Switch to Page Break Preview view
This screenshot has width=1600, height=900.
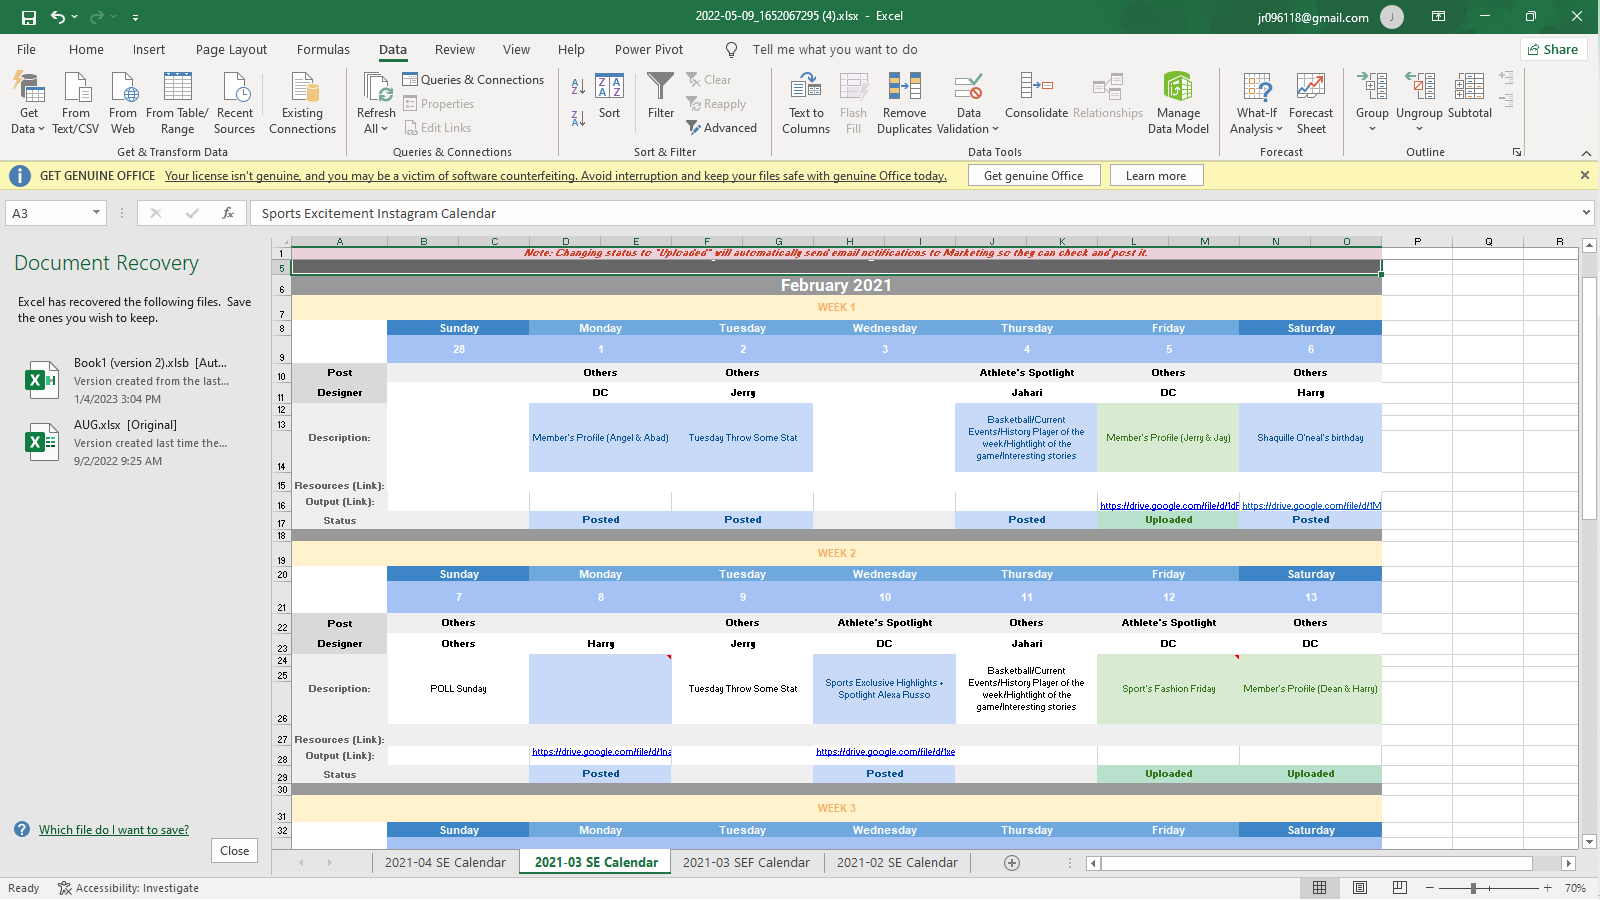coord(1400,888)
